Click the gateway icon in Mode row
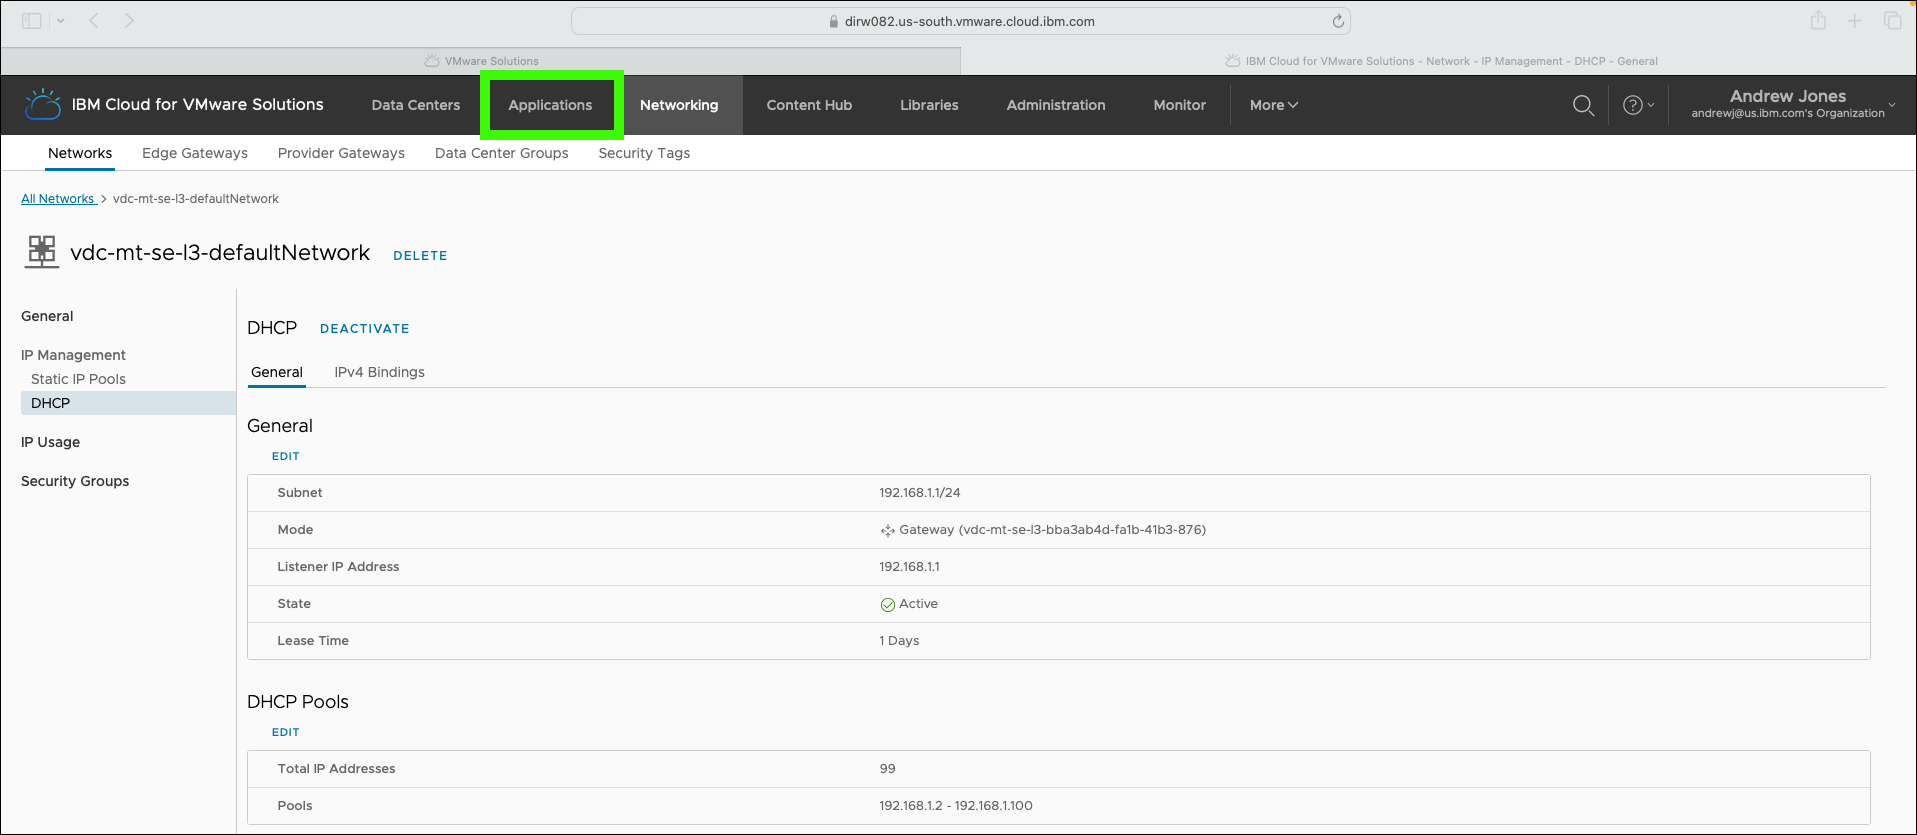The width and height of the screenshot is (1917, 835). [x=887, y=531]
